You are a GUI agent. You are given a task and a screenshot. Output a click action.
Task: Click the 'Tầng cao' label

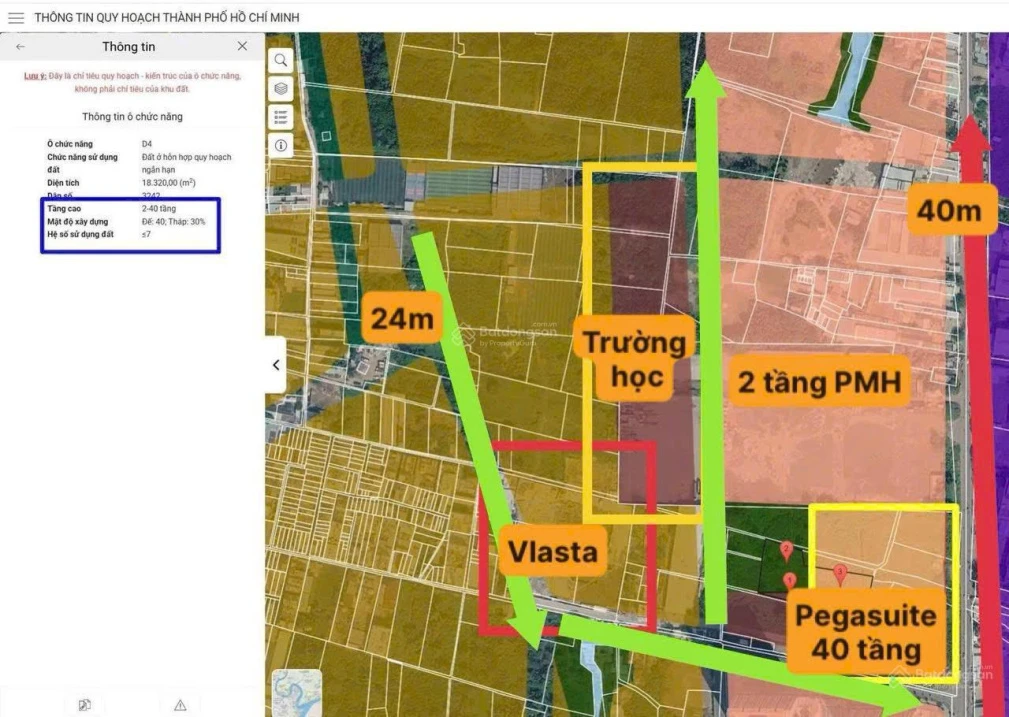pos(64,209)
